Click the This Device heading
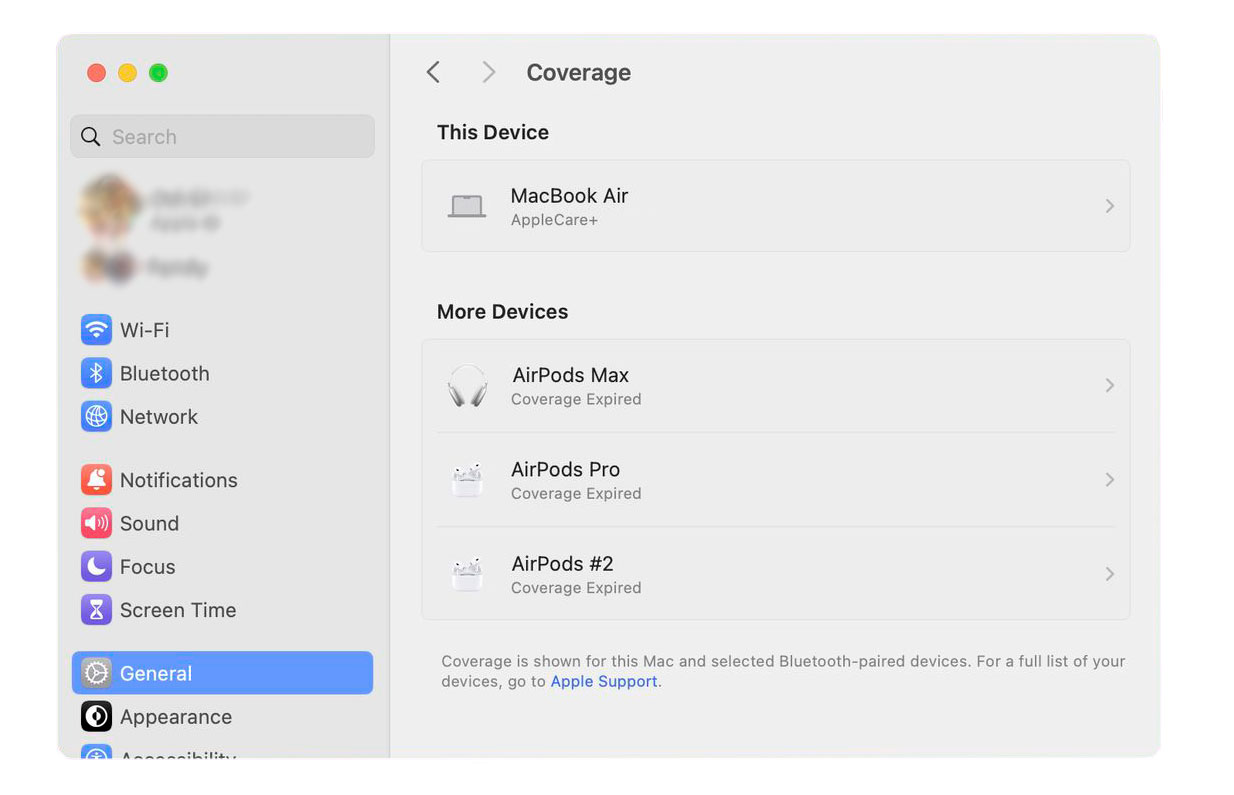This screenshot has height=795, width=1234. pos(493,132)
